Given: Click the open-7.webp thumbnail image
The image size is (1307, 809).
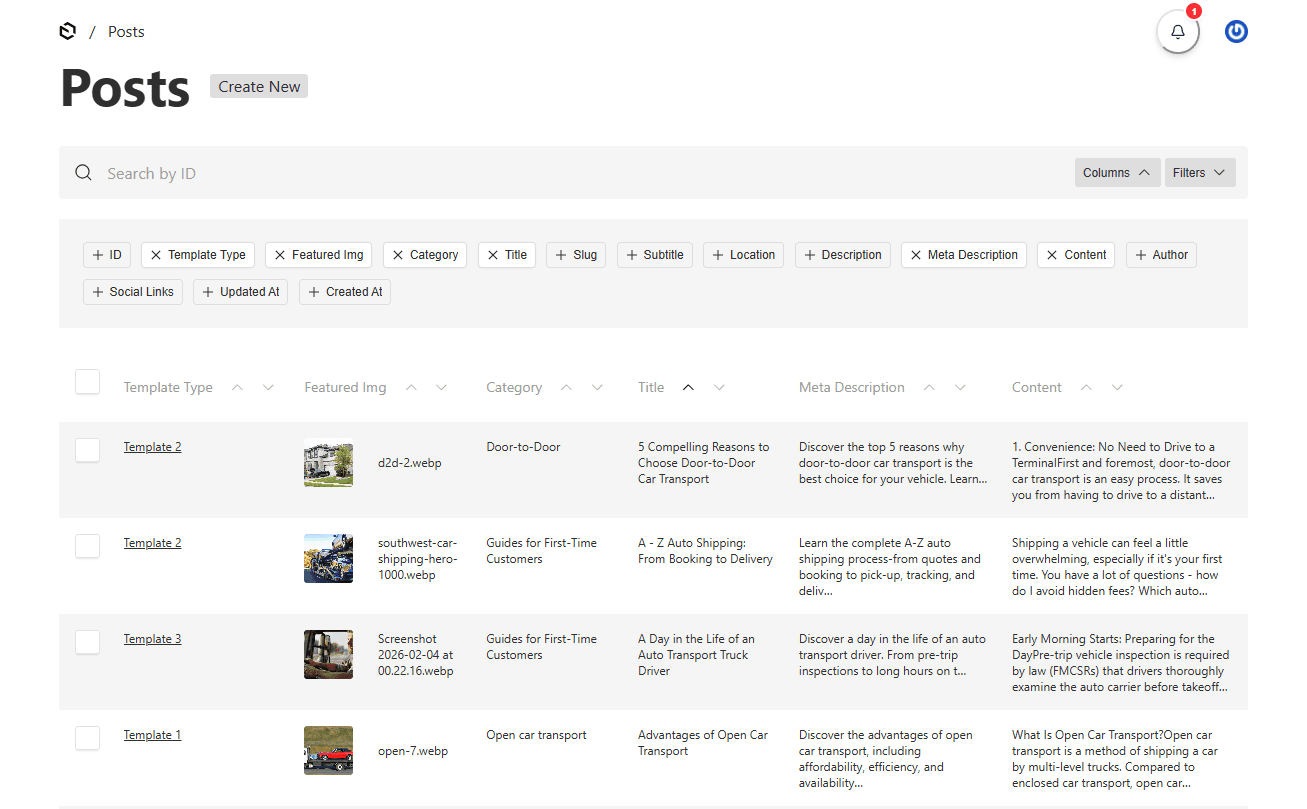Looking at the screenshot, I should pyautogui.click(x=328, y=750).
